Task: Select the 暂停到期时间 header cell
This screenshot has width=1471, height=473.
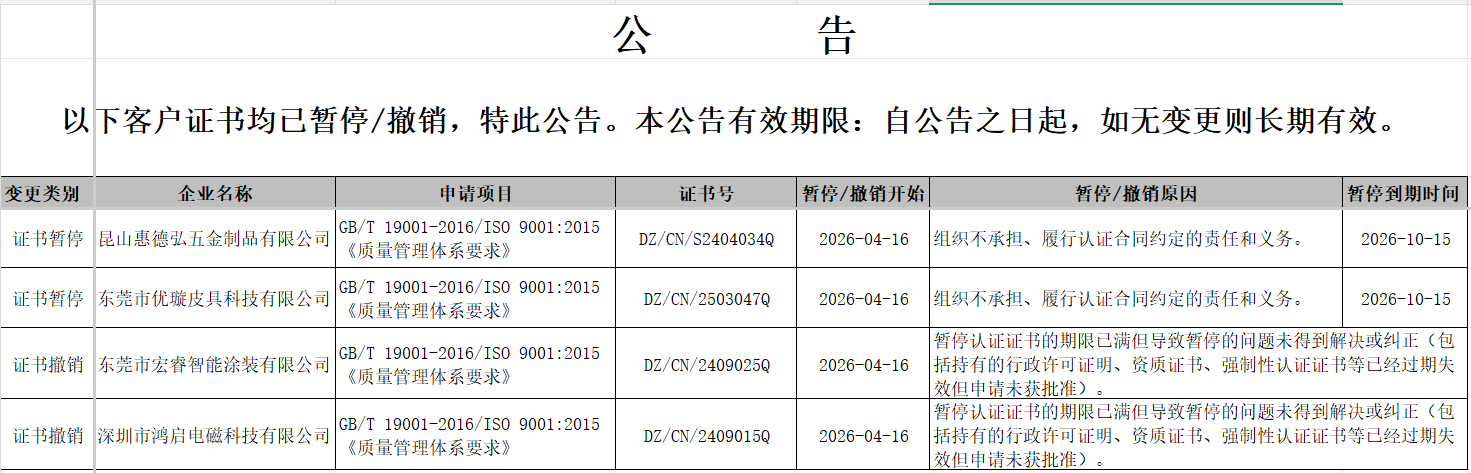Action: tap(1404, 193)
